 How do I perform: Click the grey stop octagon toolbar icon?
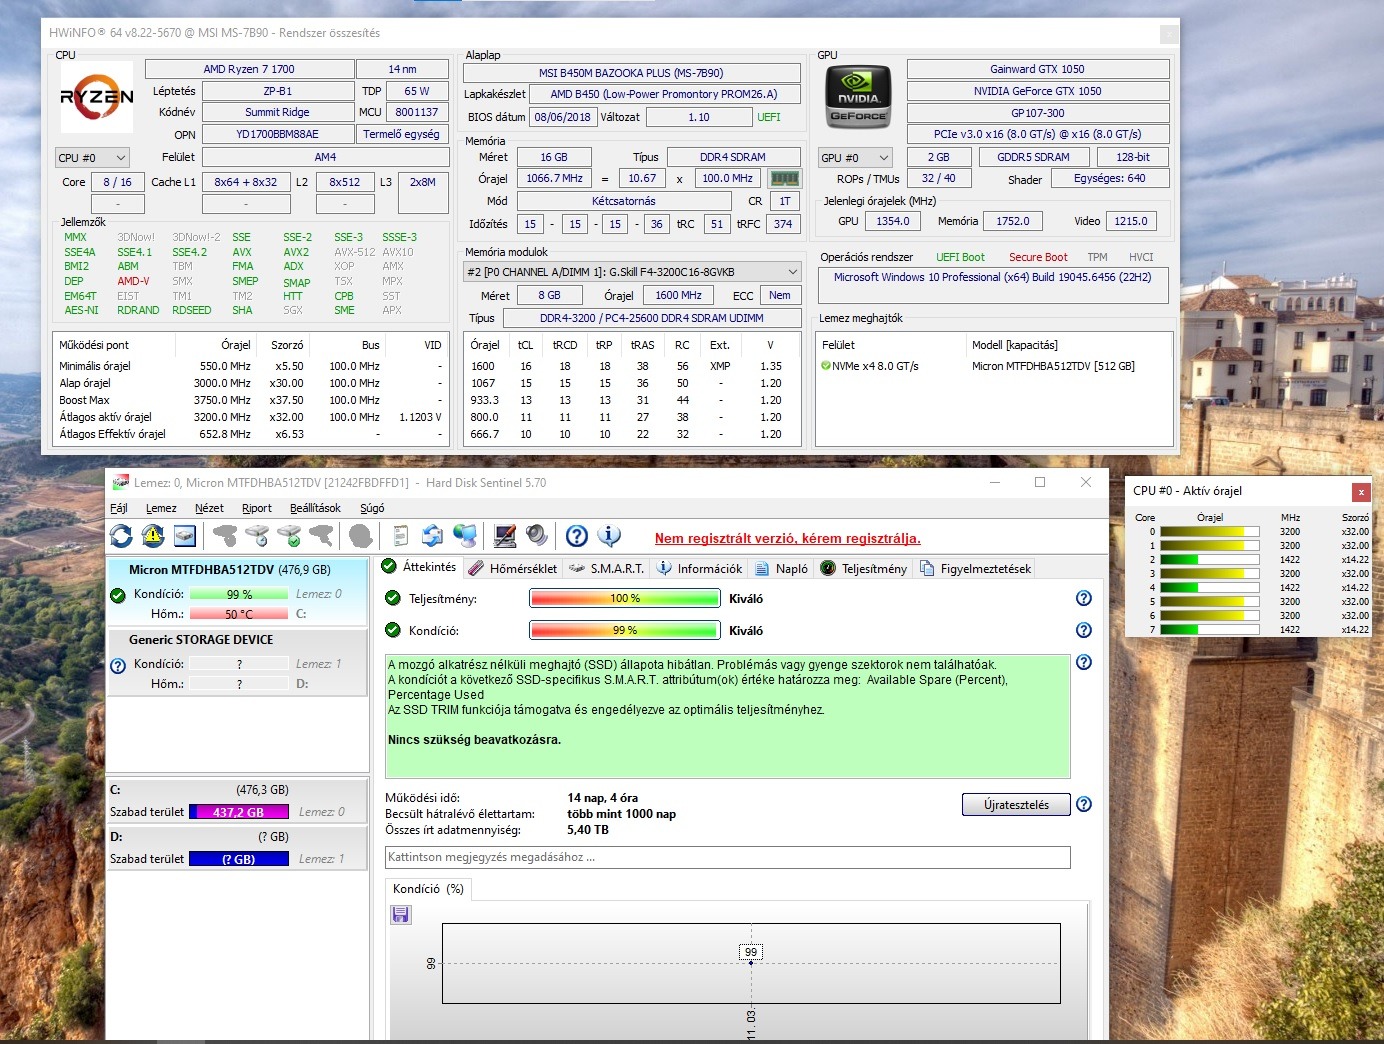click(360, 536)
